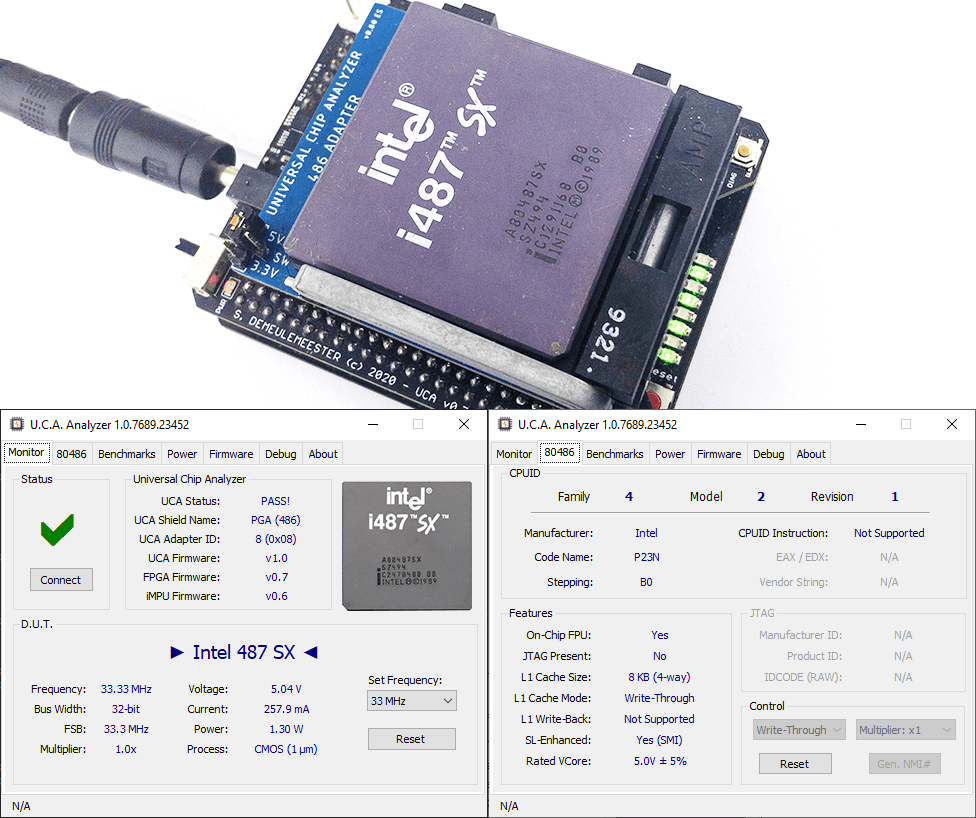Open the Firmware tab in left window
The width and height of the screenshot is (976, 818).
(x=231, y=454)
